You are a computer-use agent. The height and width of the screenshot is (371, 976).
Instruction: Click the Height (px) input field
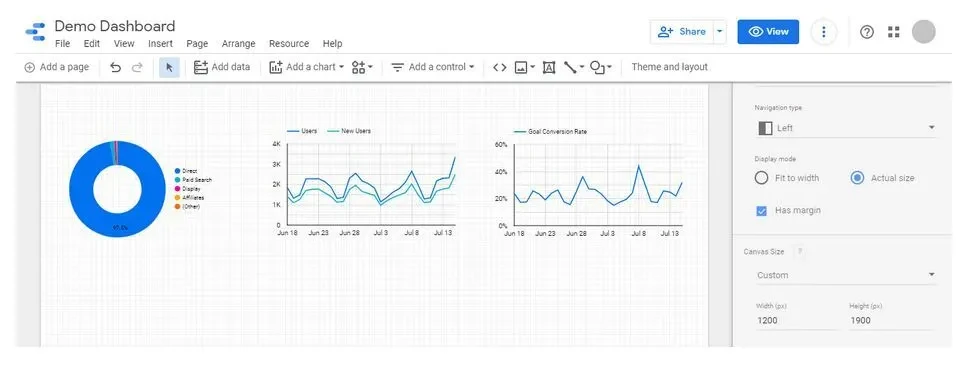(x=891, y=321)
